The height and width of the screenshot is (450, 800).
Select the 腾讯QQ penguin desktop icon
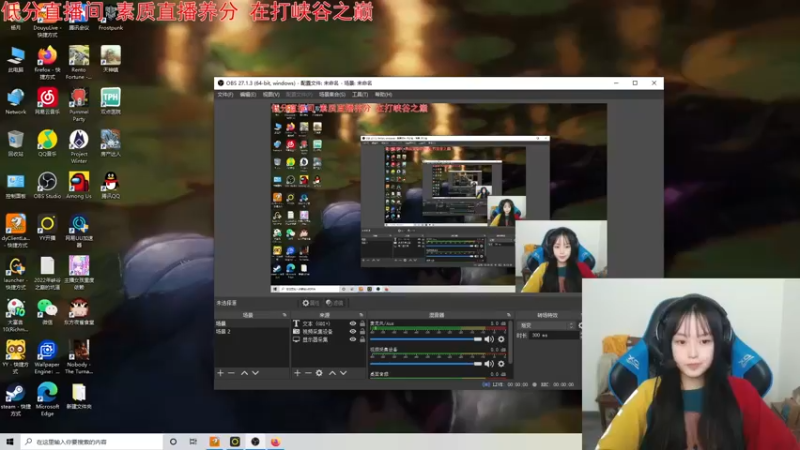110,186
